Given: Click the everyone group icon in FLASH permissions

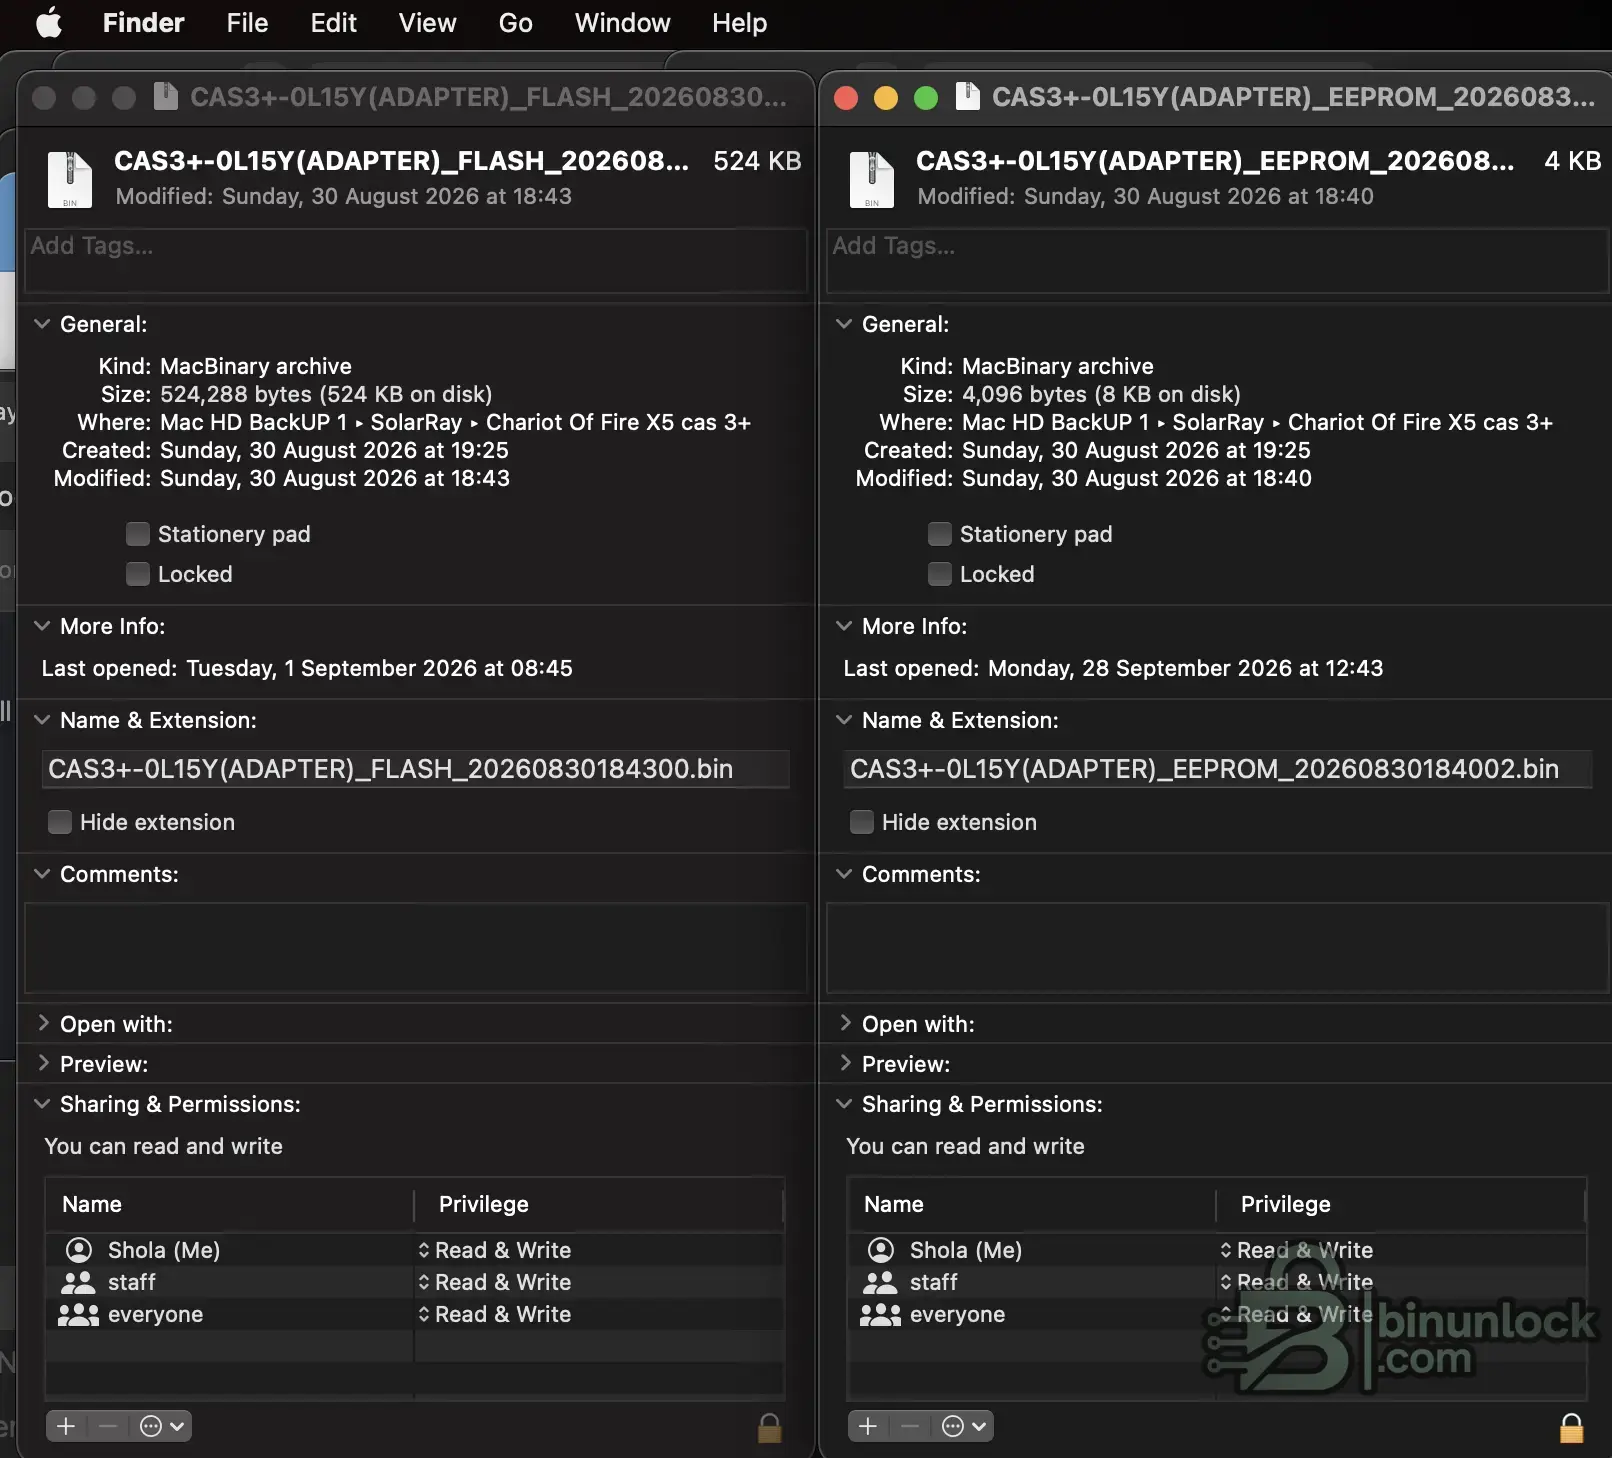Looking at the screenshot, I should (78, 1314).
